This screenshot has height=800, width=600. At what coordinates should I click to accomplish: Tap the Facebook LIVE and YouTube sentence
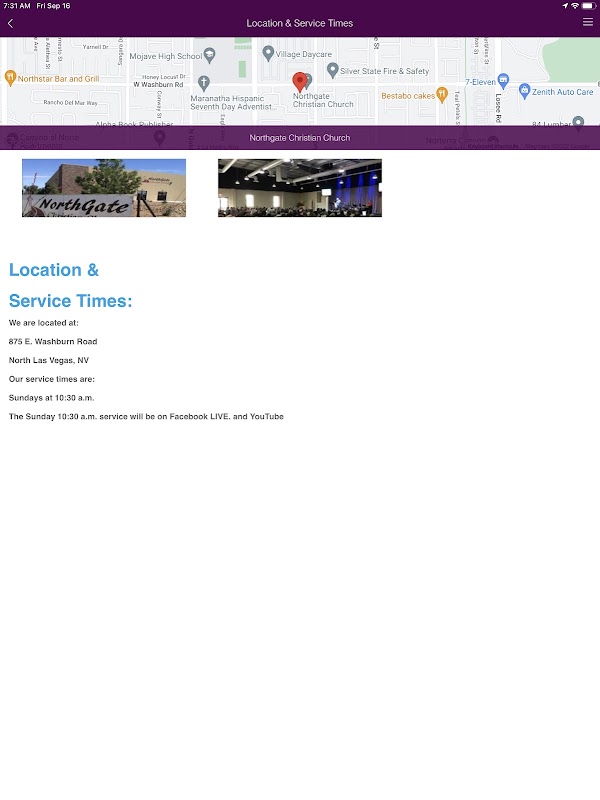pos(146,416)
